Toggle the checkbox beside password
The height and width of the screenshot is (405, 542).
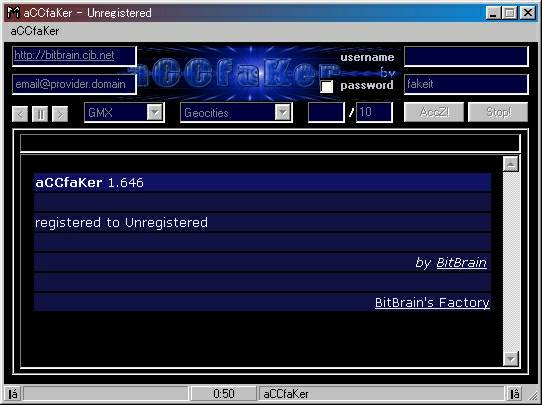(x=326, y=86)
